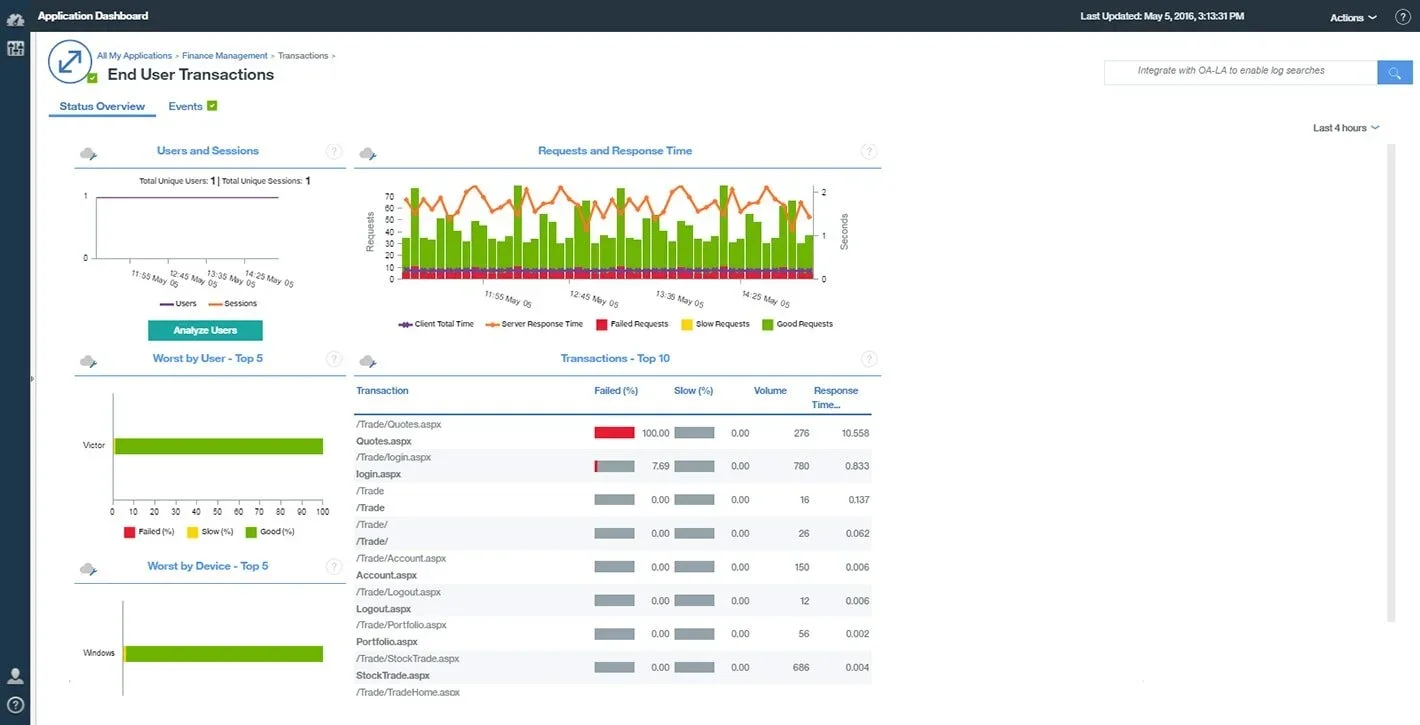Switch to the Status Overview tab

point(102,106)
